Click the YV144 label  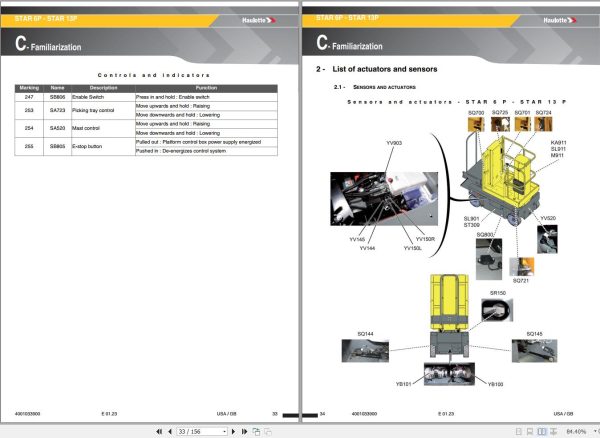coord(367,248)
